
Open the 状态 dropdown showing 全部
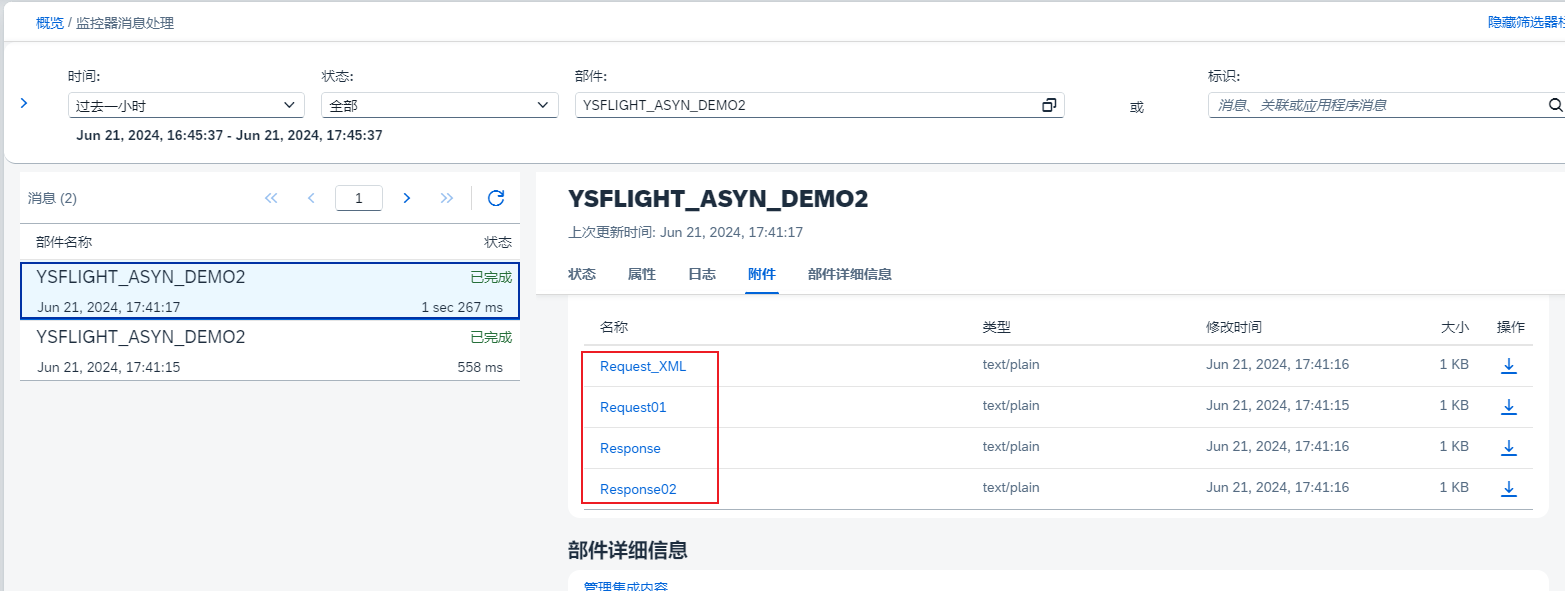(439, 104)
